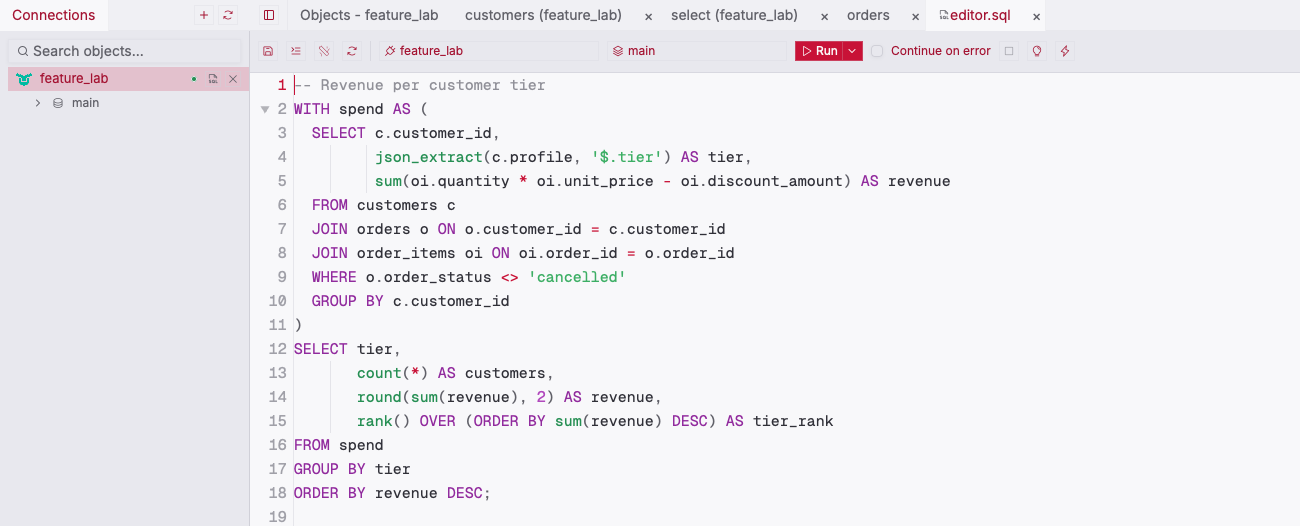Run the SQL query
1300x526 pixels.
tap(819, 51)
